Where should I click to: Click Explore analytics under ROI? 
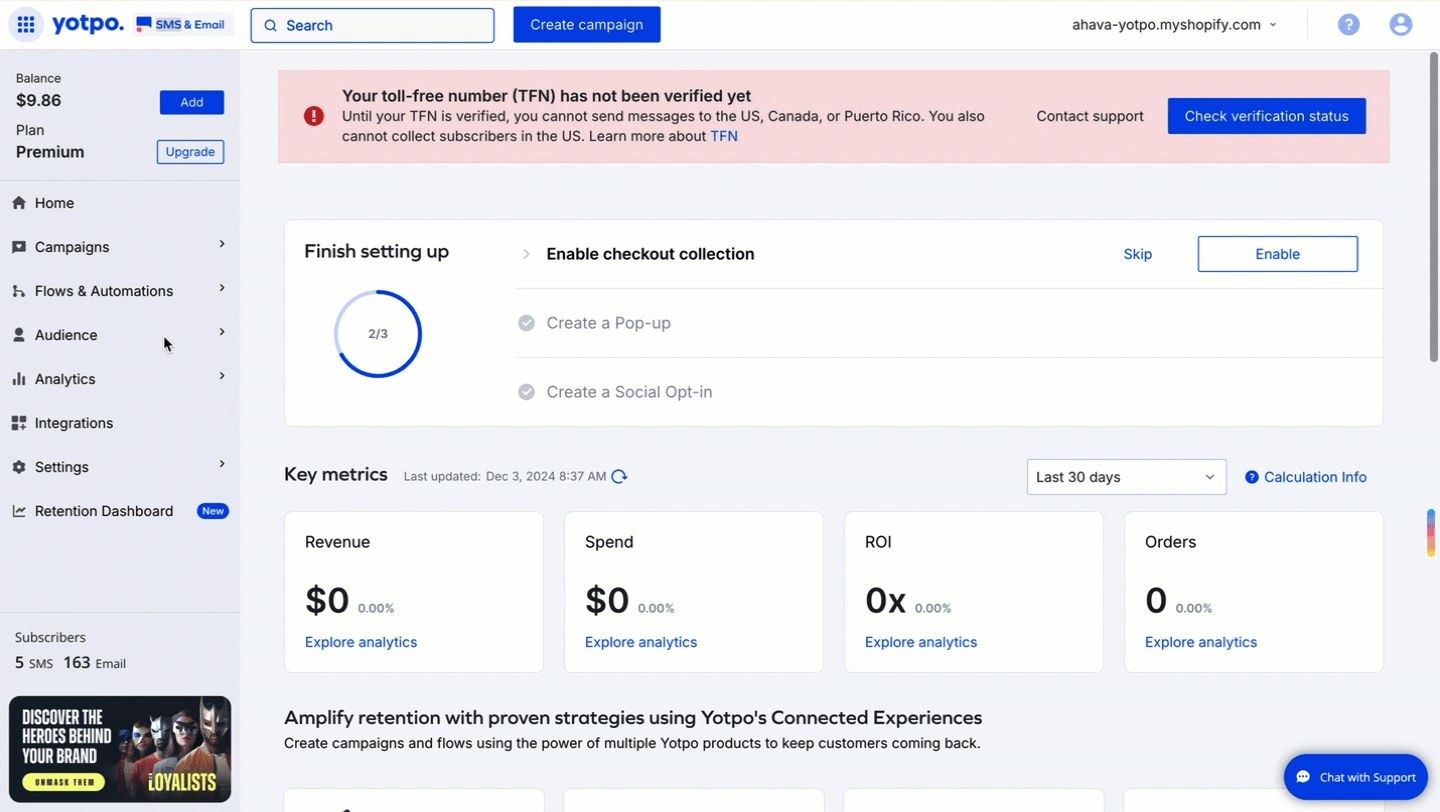pyautogui.click(x=921, y=642)
